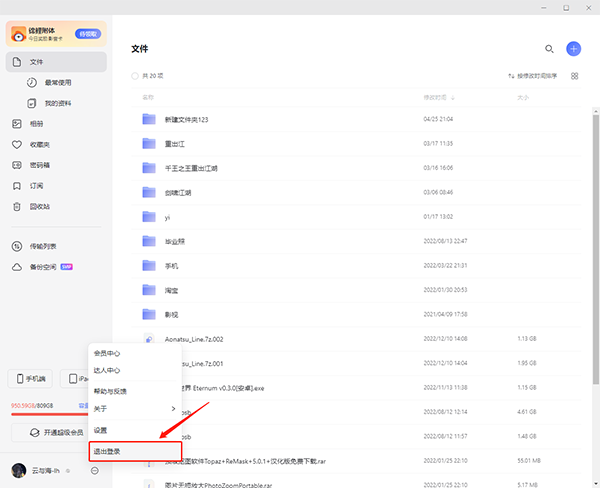Toggle the circular more-menu button beside username

(x=95, y=470)
